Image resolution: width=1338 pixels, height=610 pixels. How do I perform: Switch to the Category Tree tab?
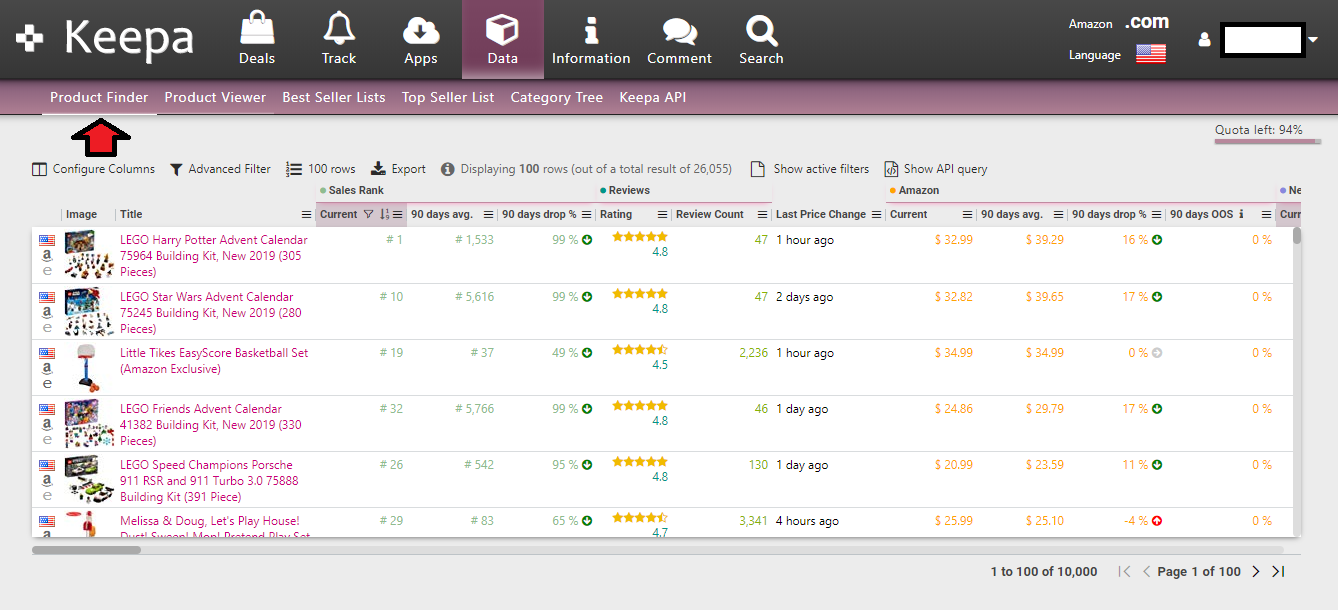click(557, 97)
